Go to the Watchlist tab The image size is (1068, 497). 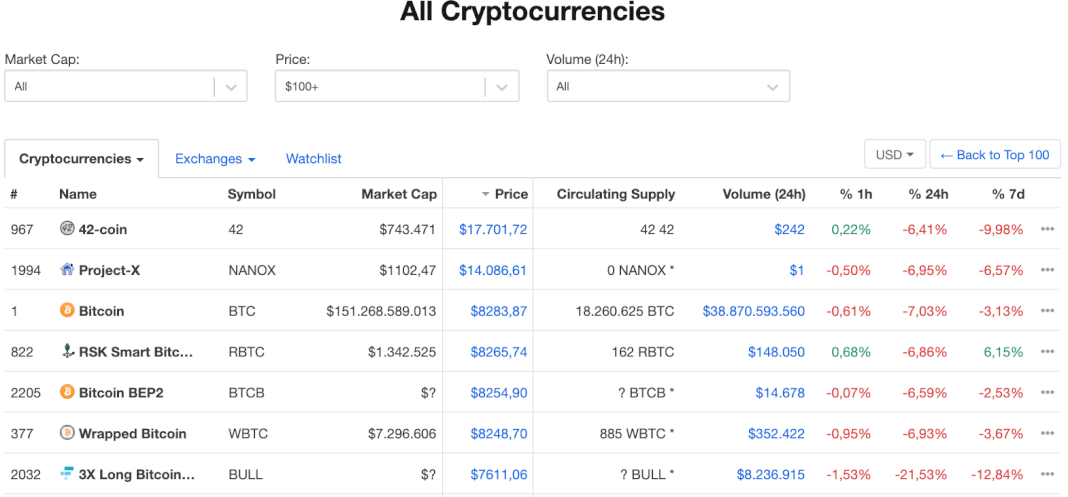[x=313, y=159]
